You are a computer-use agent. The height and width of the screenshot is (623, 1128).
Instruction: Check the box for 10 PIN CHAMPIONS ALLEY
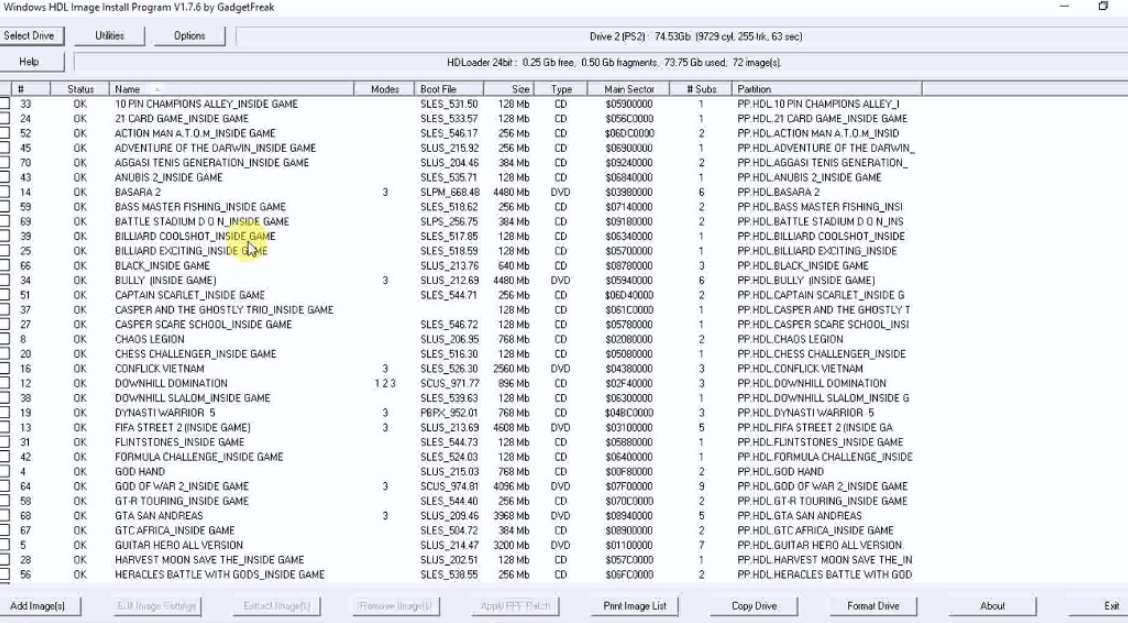[x=5, y=104]
